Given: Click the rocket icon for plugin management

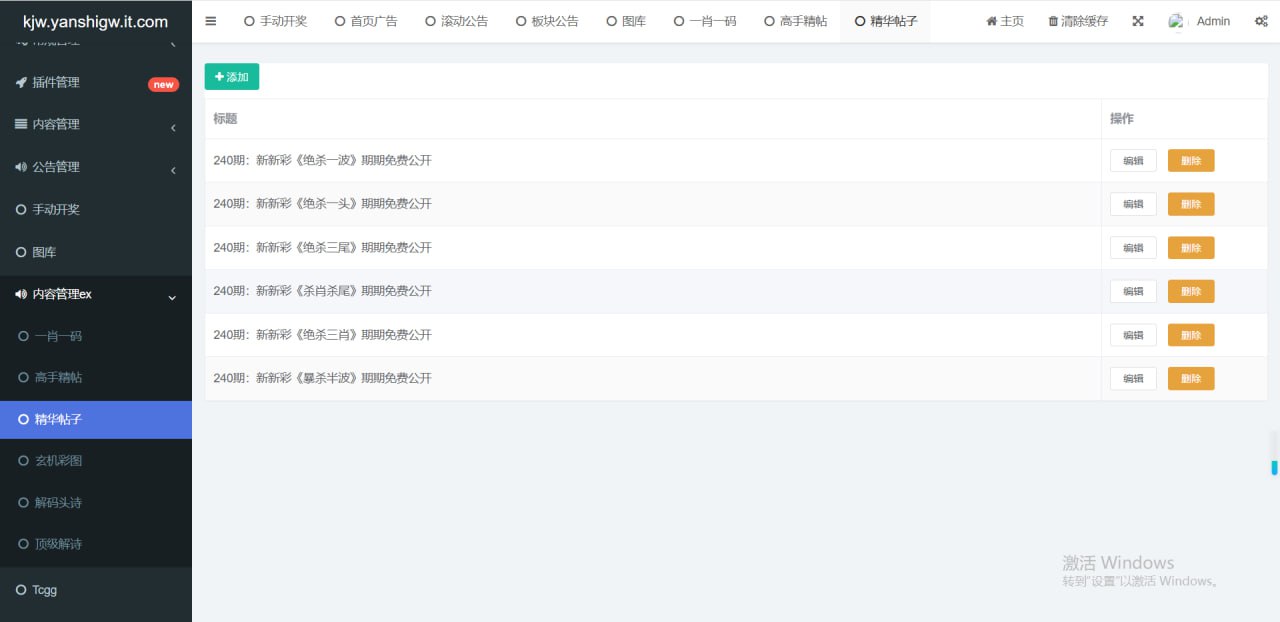Looking at the screenshot, I should tap(21, 83).
